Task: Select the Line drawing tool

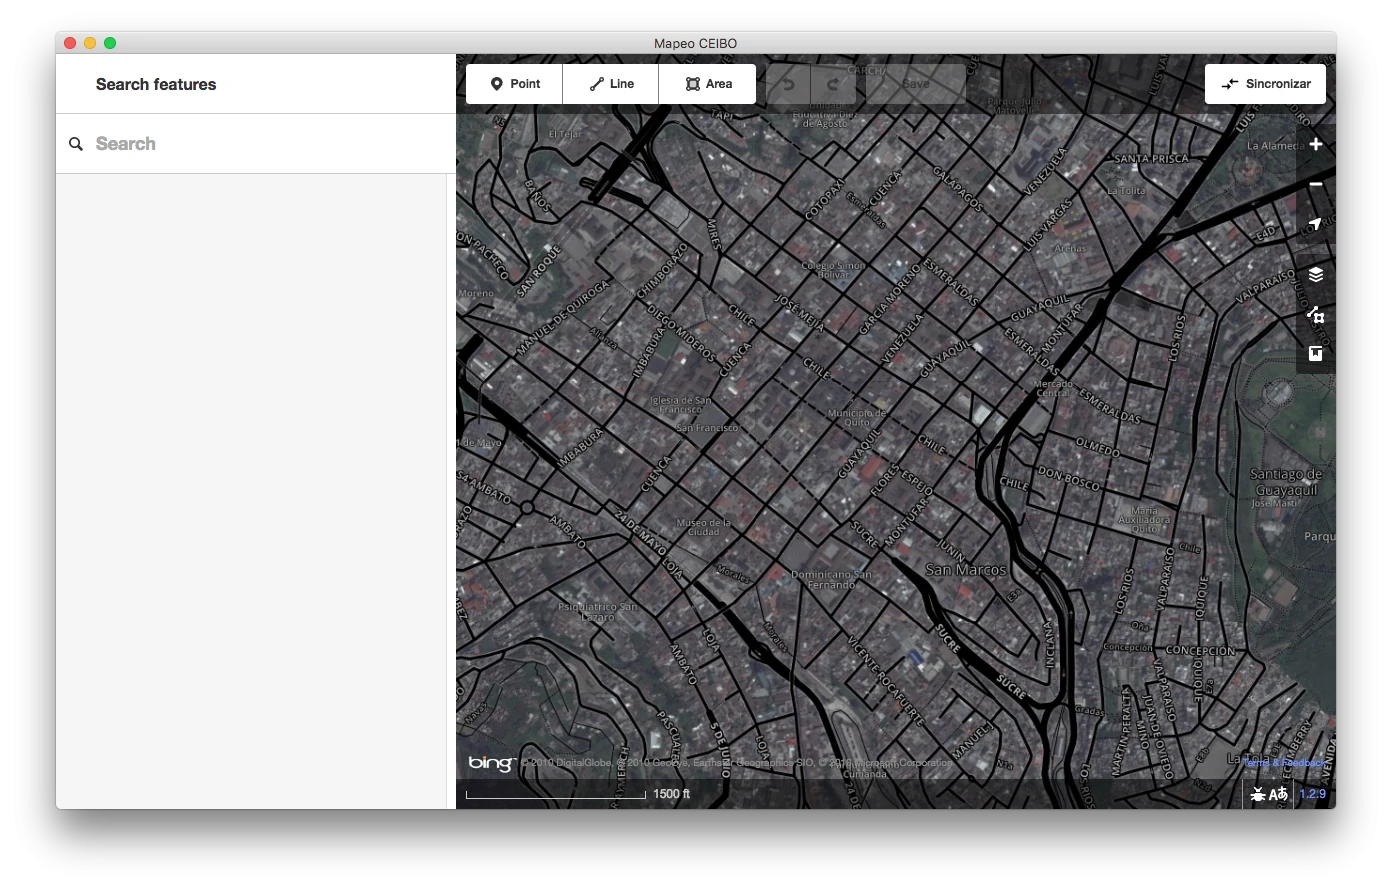Action: click(611, 84)
